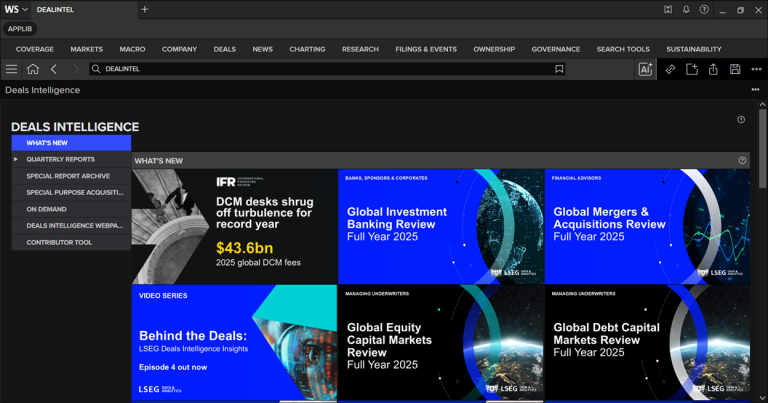Open the Ownership menu
The height and width of the screenshot is (403, 768).
click(494, 49)
